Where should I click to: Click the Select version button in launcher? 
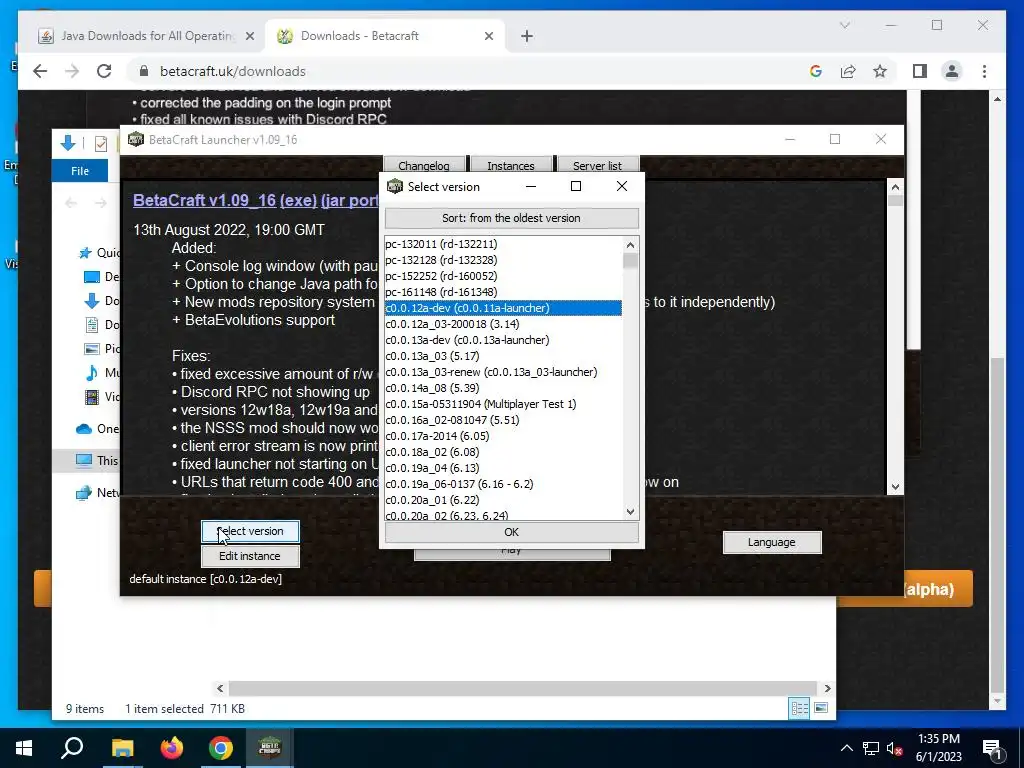coord(250,531)
